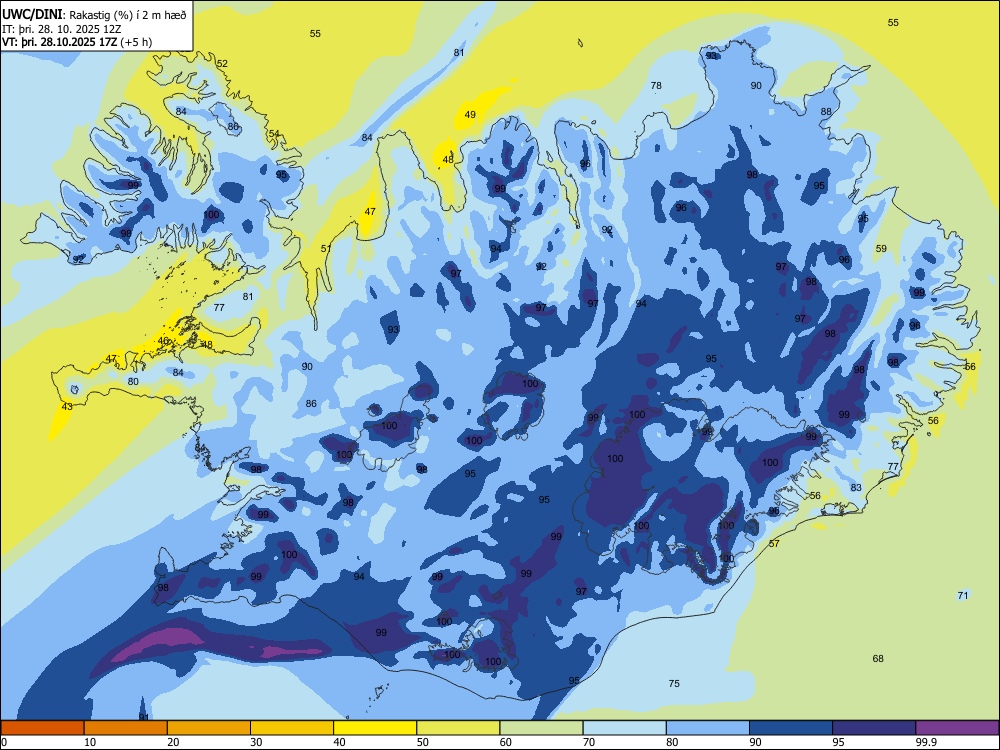The height and width of the screenshot is (750, 1000).
Task: Select the 95–99.9 indigo legend swatch
Action: (874, 728)
